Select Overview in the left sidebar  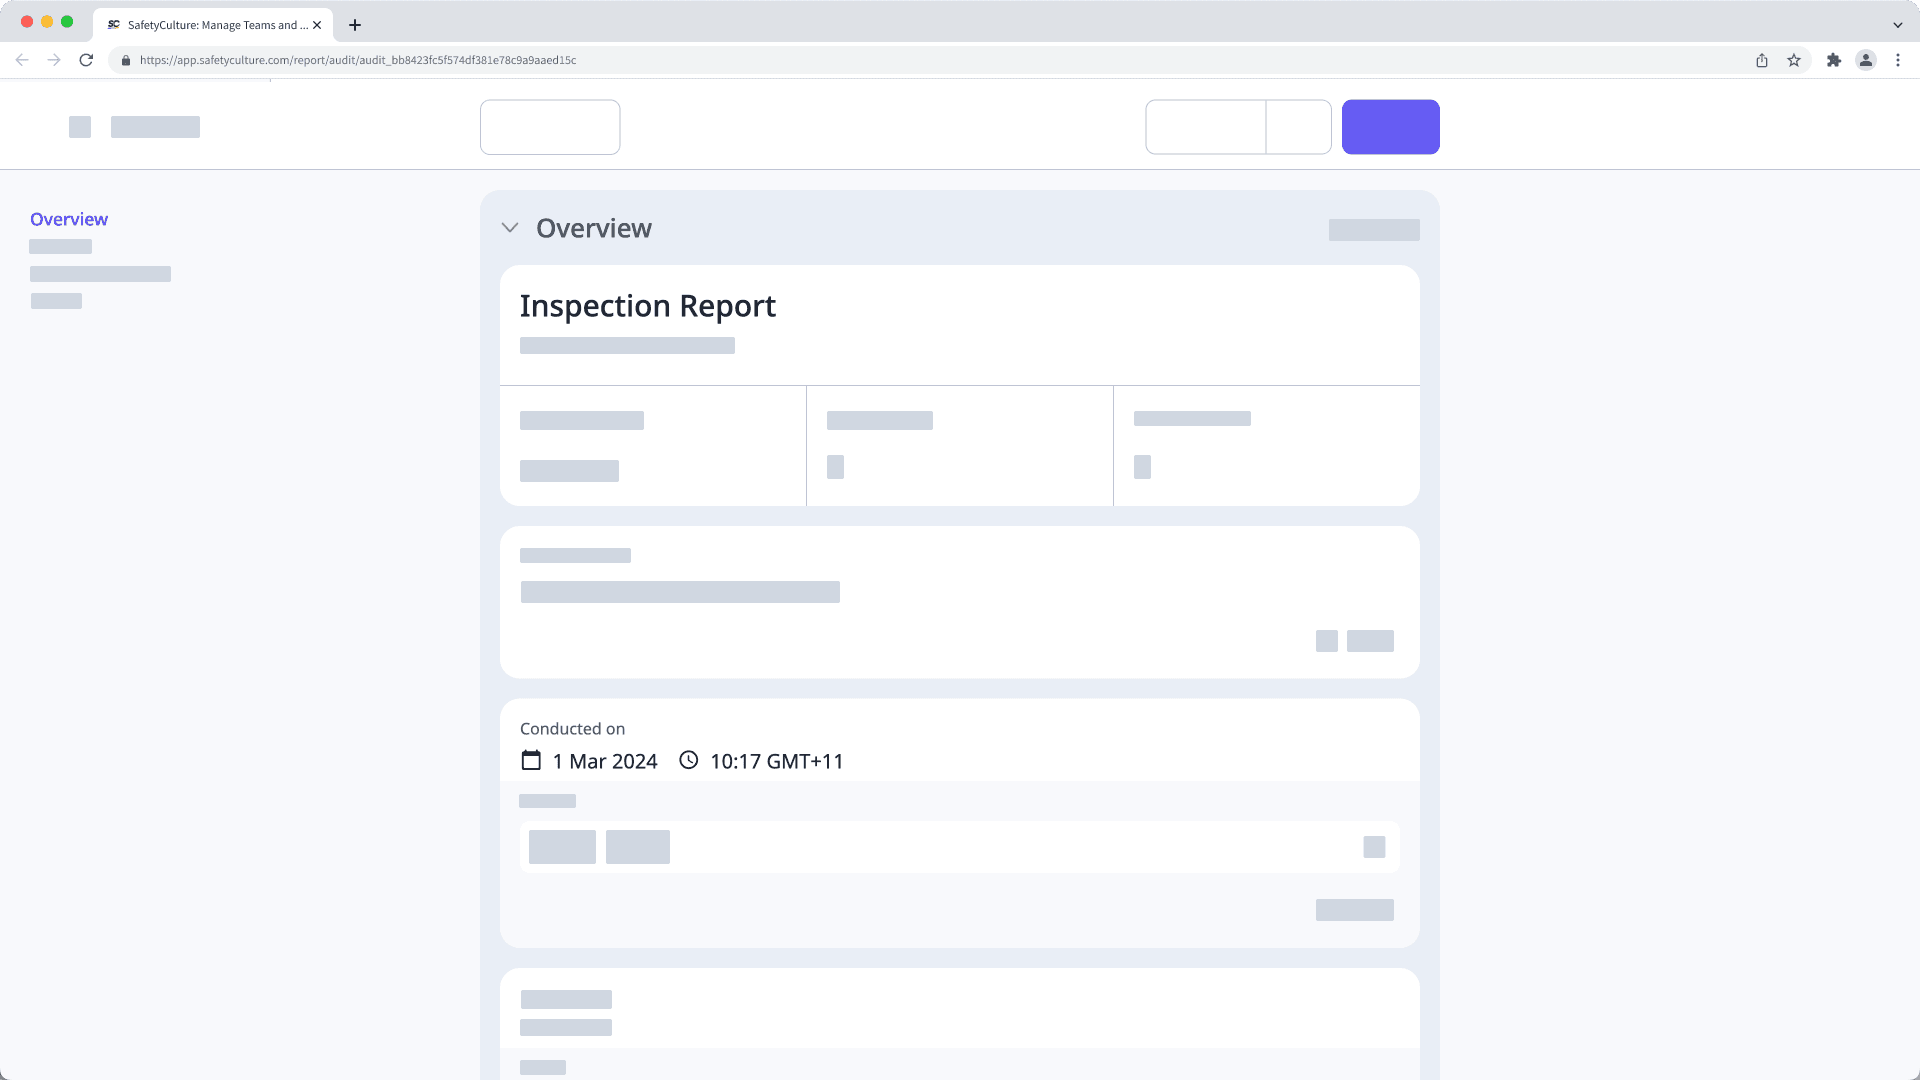click(69, 219)
